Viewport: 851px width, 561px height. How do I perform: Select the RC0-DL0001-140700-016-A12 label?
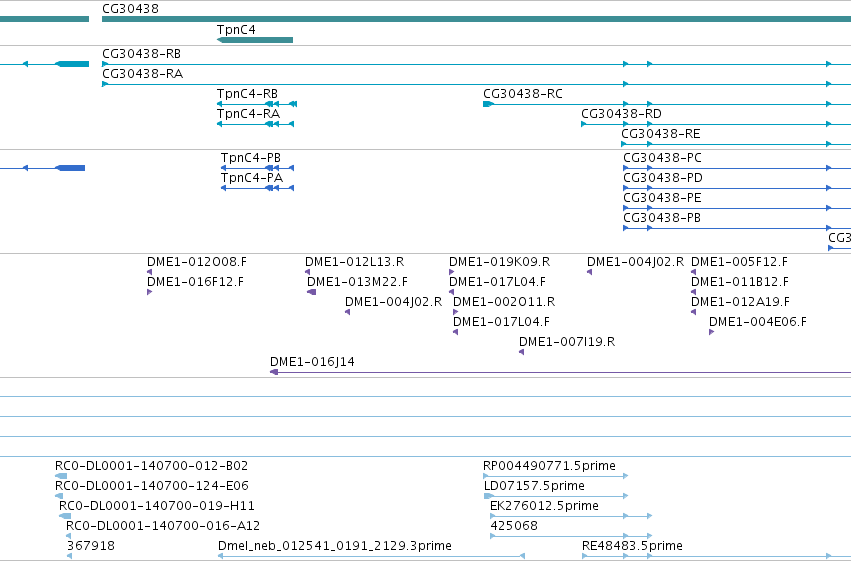pyautogui.click(x=163, y=526)
